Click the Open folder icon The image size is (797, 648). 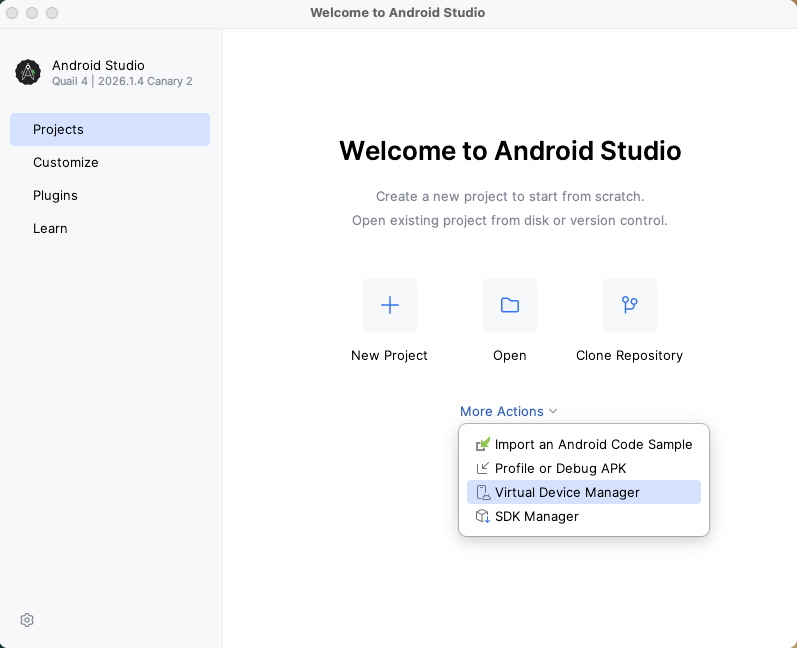510,305
